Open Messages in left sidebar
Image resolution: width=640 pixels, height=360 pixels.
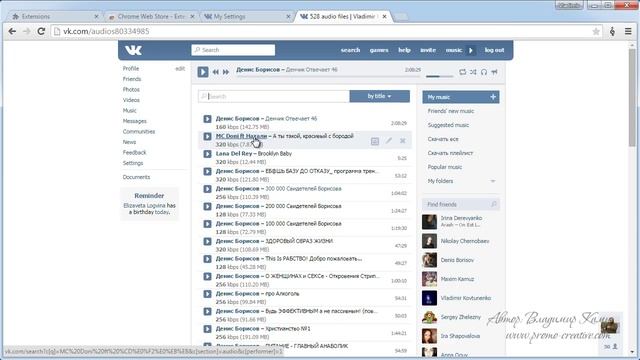coord(134,121)
